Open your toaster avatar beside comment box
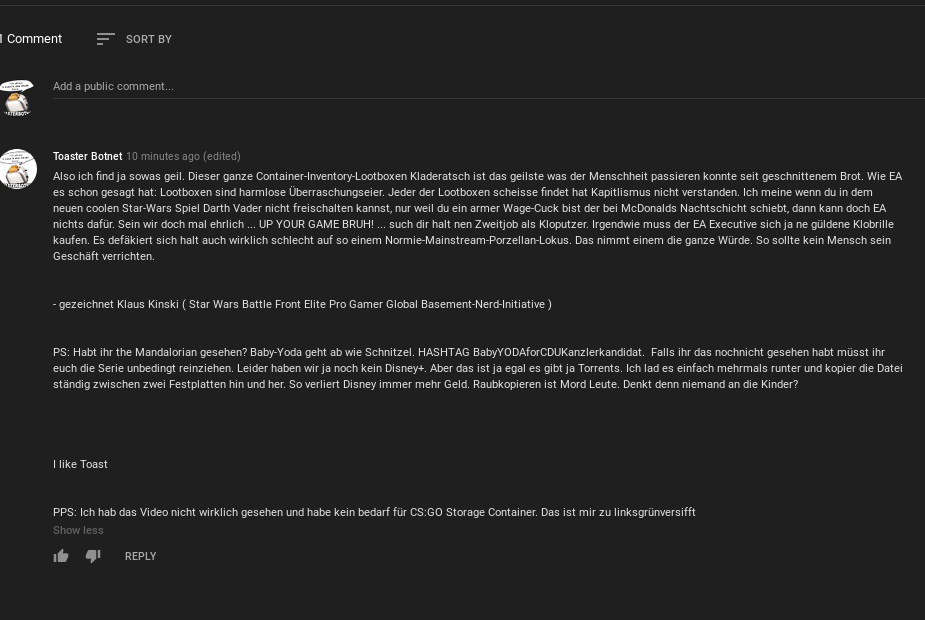 pyautogui.click(x=17, y=98)
